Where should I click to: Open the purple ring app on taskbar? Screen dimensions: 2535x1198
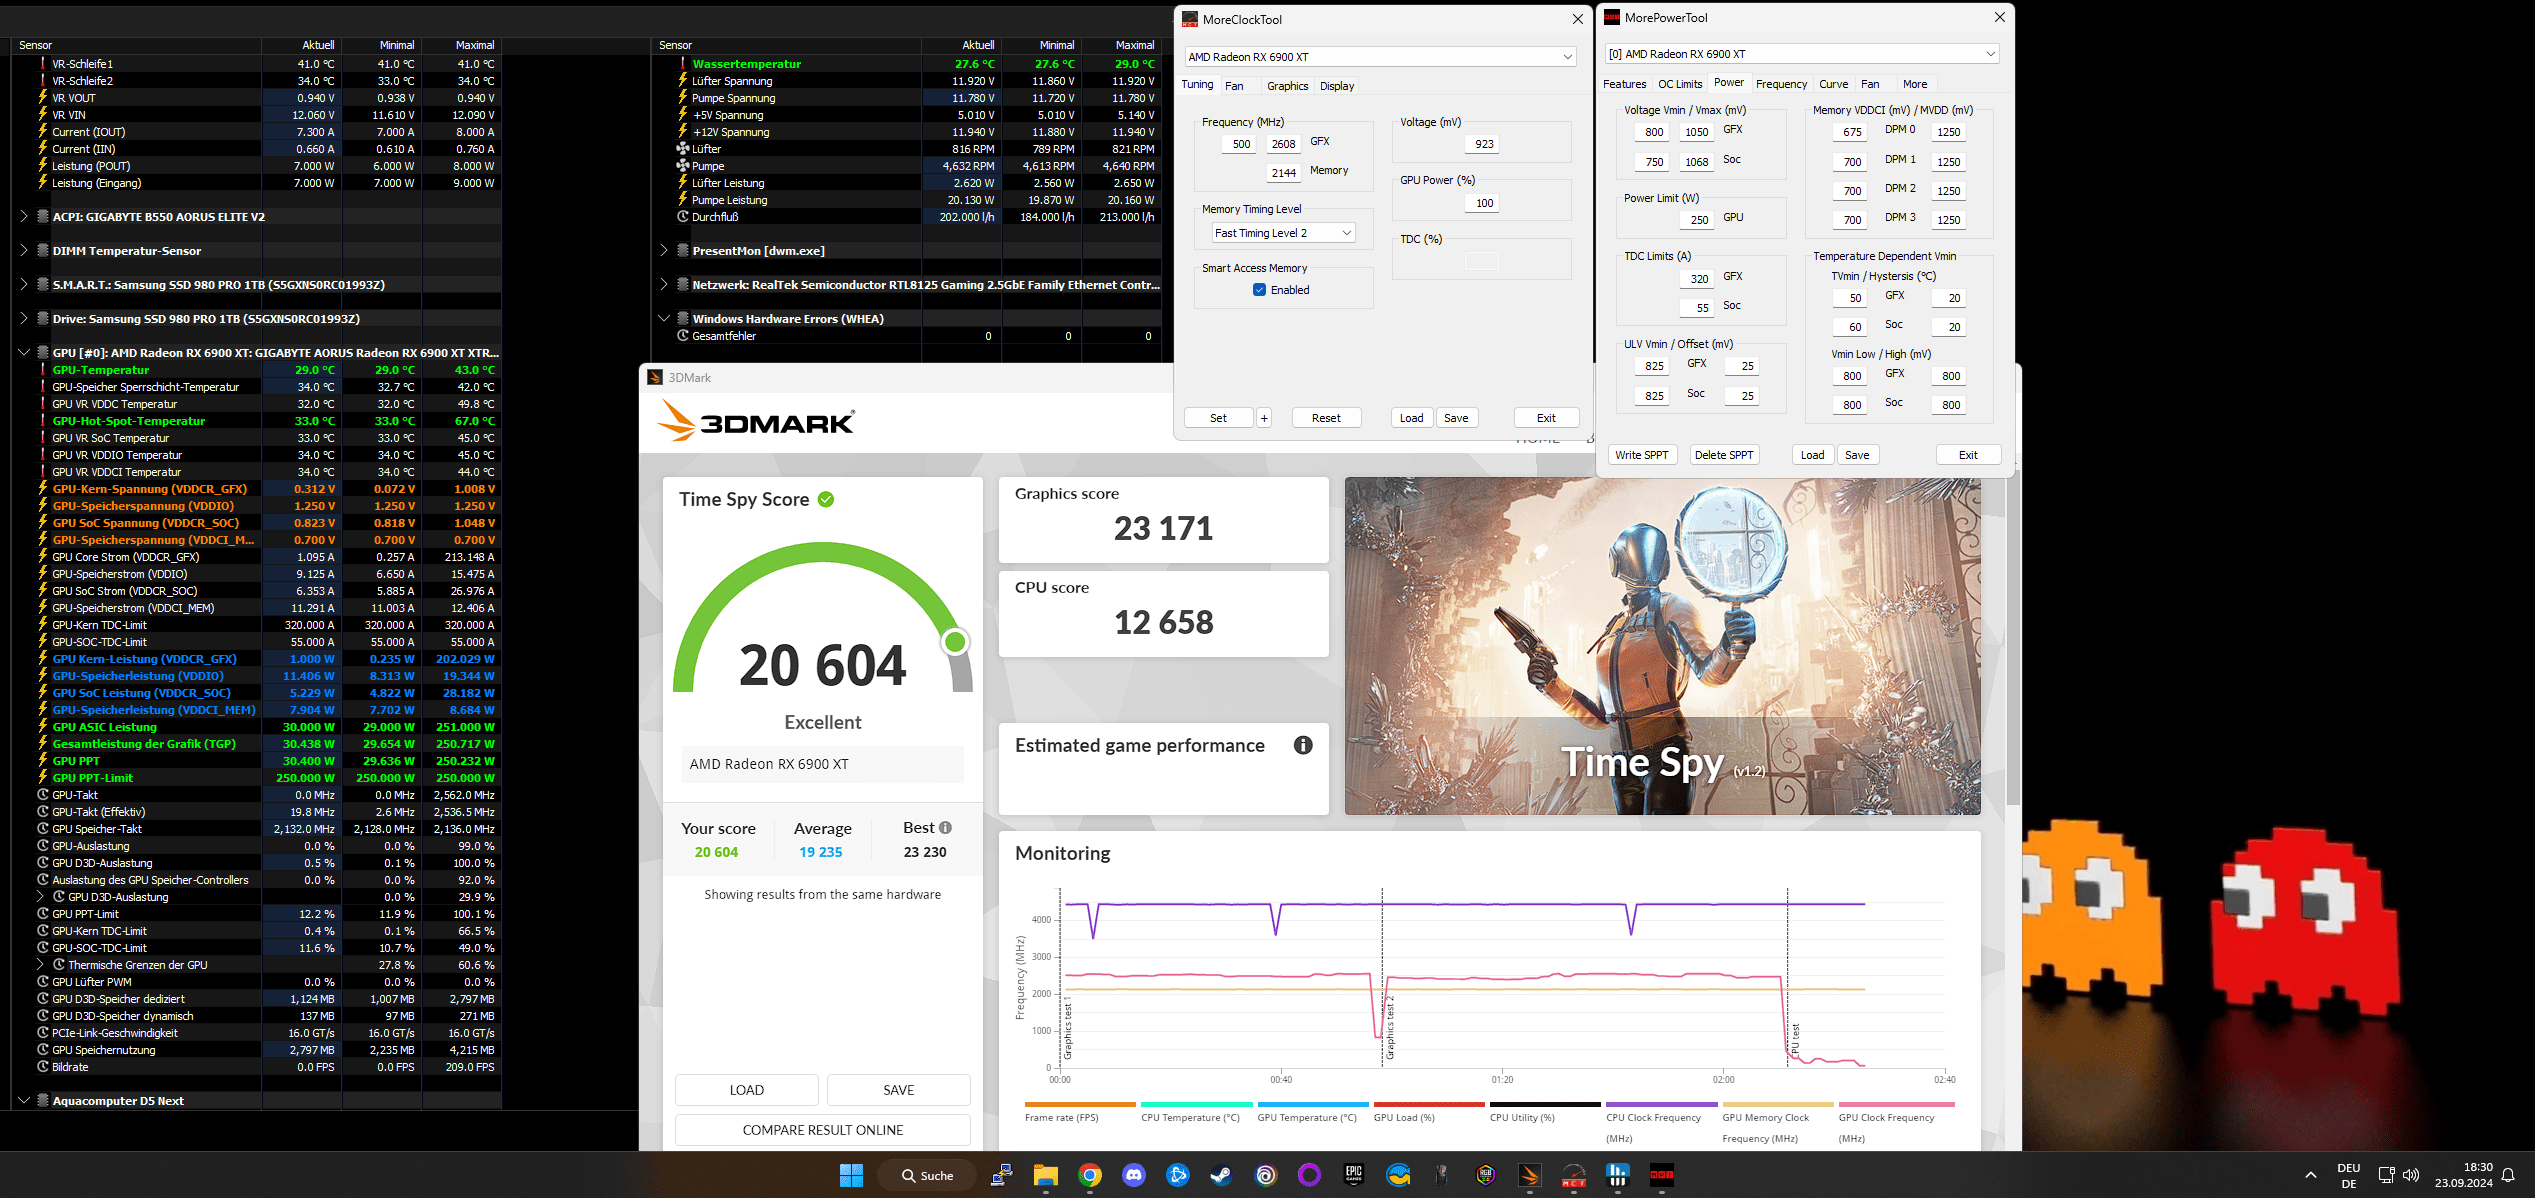coord(1309,1175)
